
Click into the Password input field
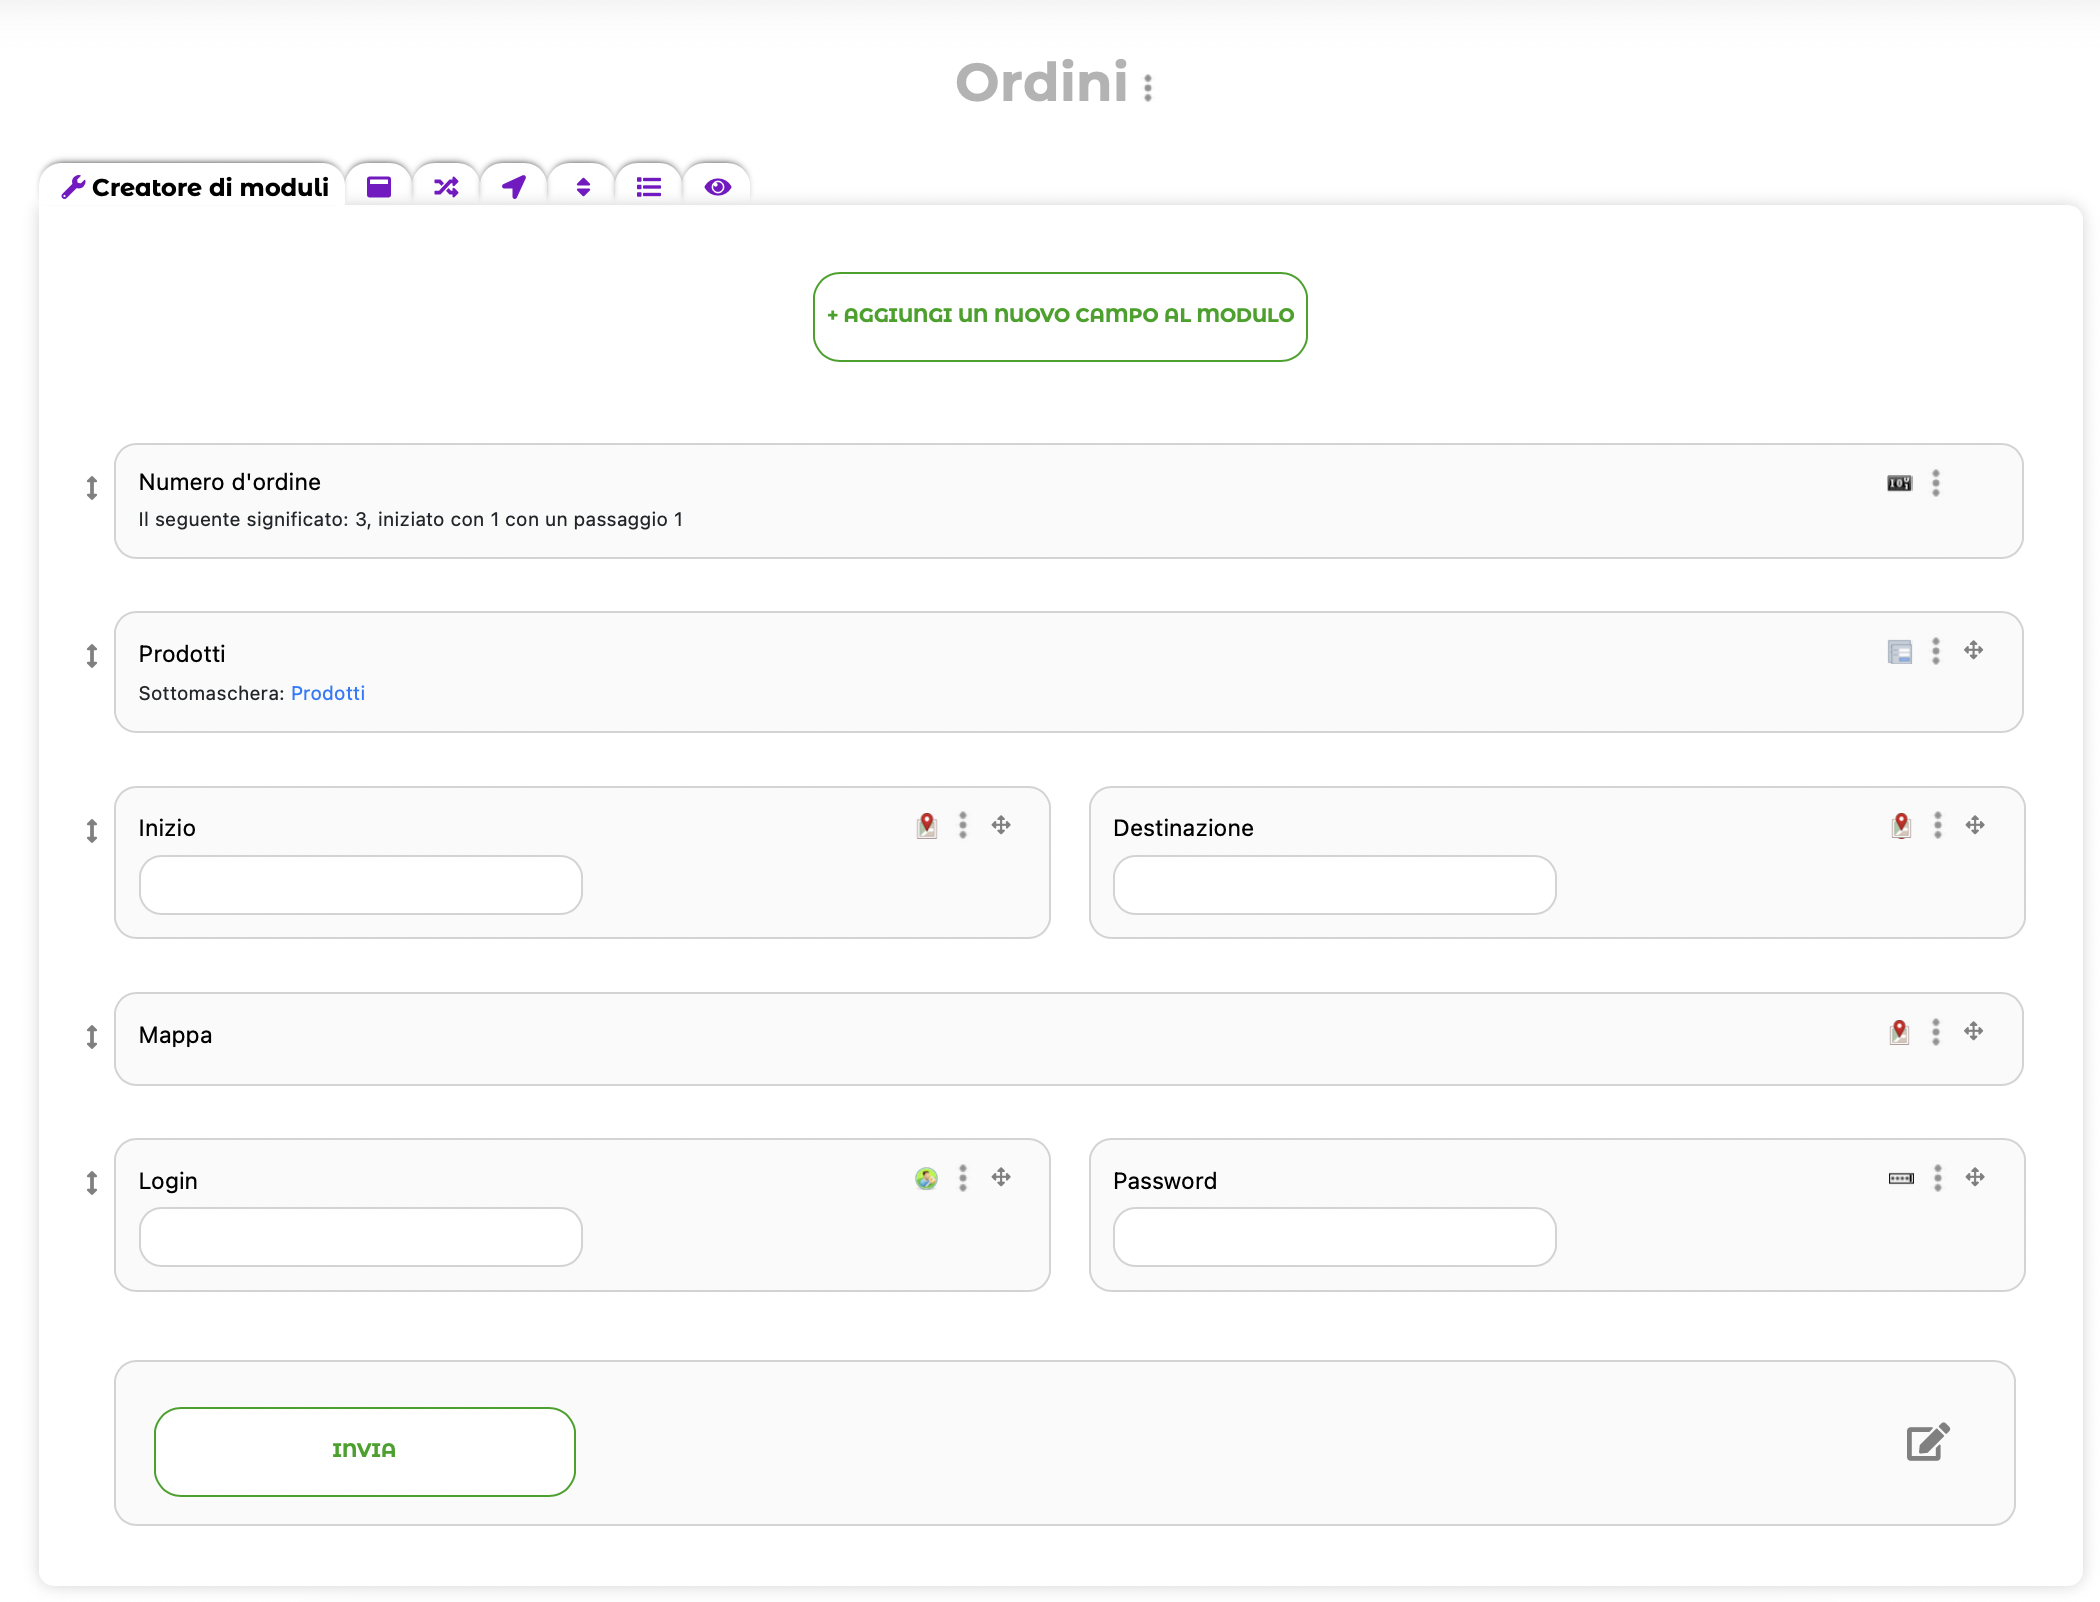click(x=1335, y=1237)
